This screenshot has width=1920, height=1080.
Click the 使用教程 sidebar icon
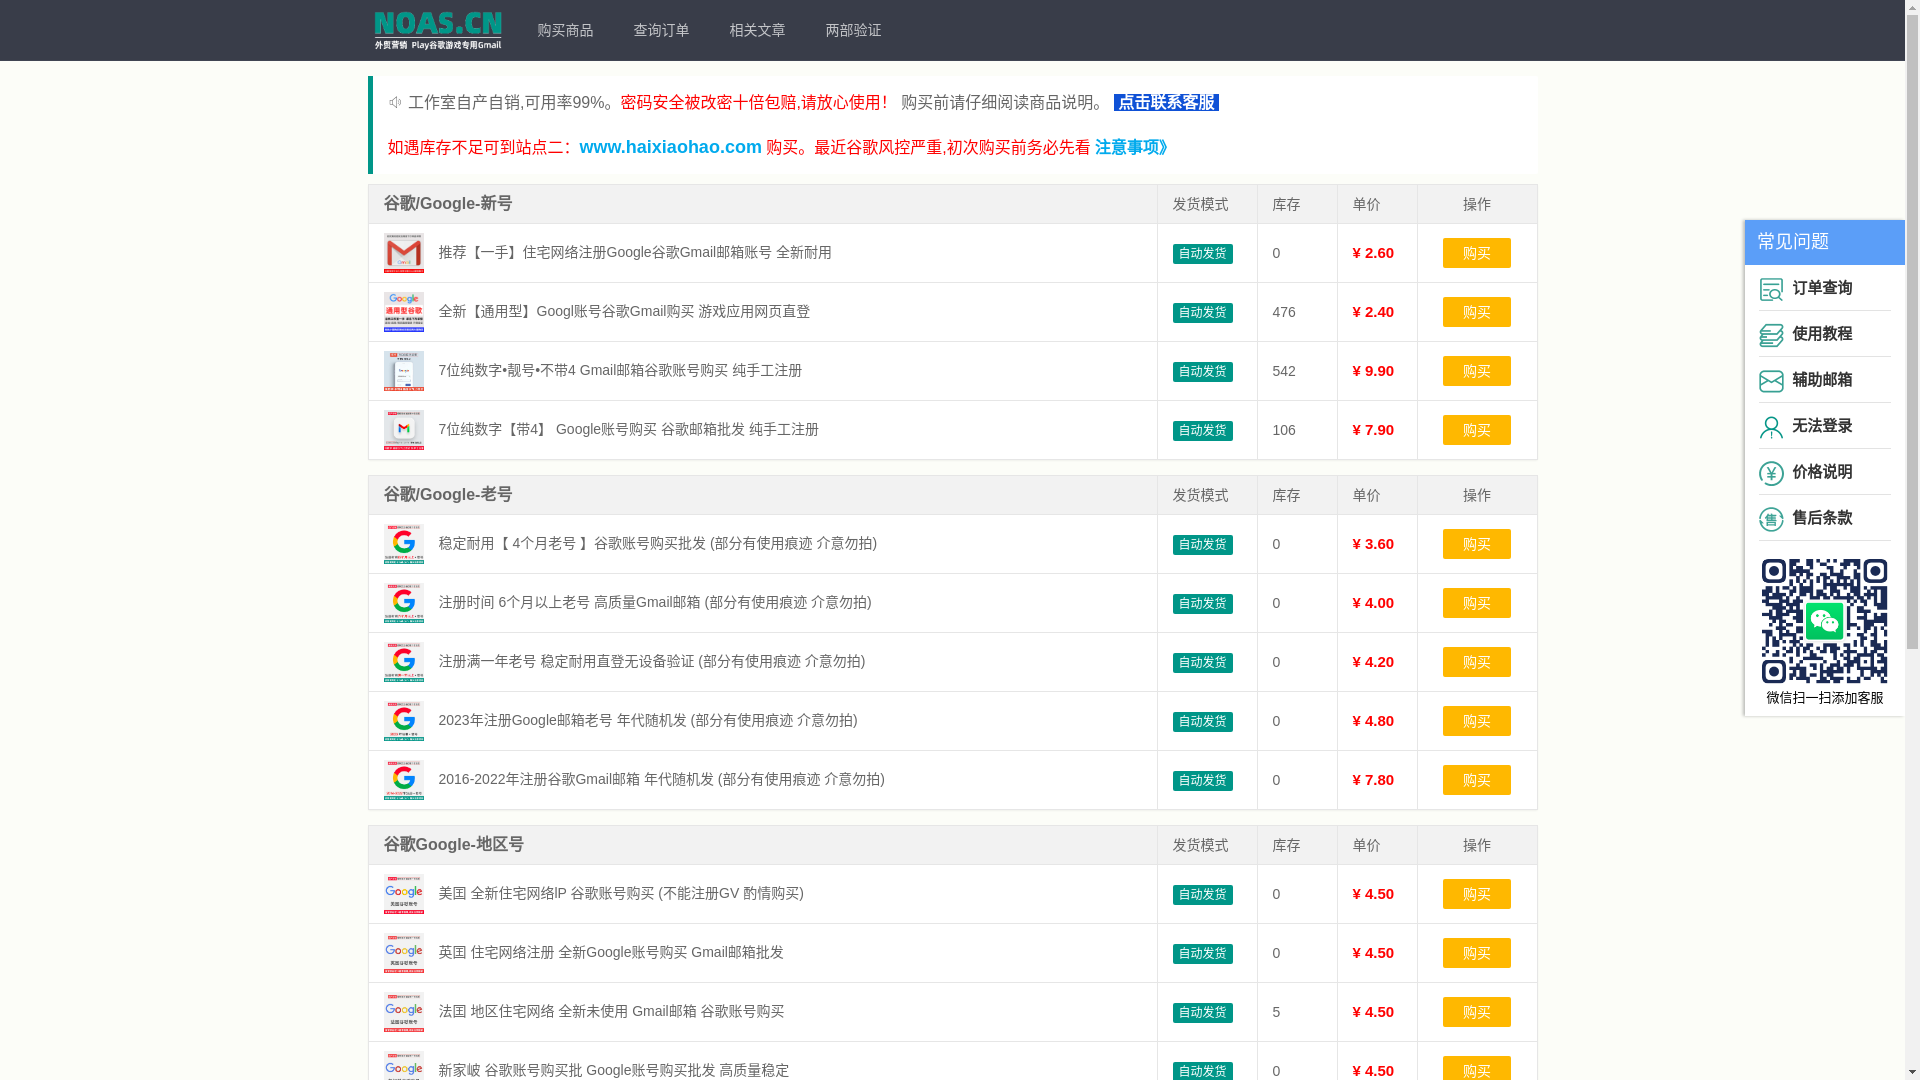1771,335
